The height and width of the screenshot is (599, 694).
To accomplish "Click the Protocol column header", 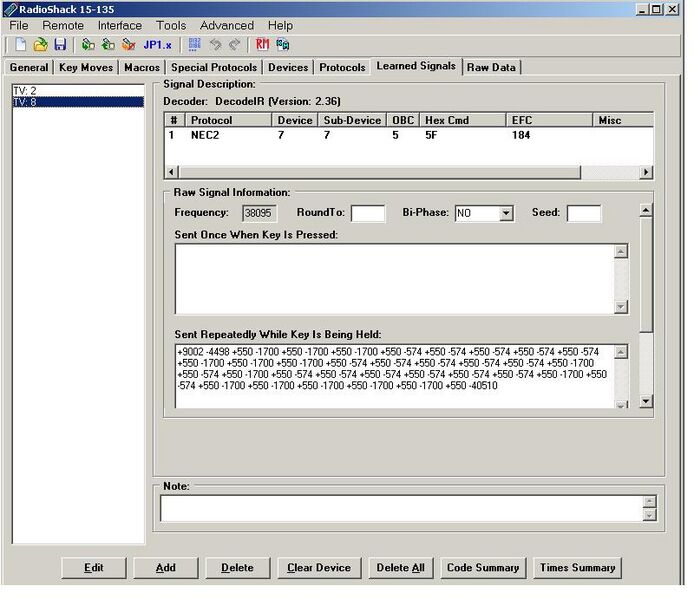I will 228,120.
